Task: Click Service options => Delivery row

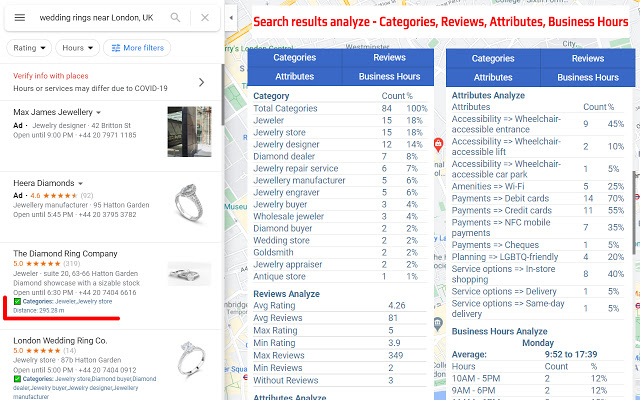Action: point(538,291)
